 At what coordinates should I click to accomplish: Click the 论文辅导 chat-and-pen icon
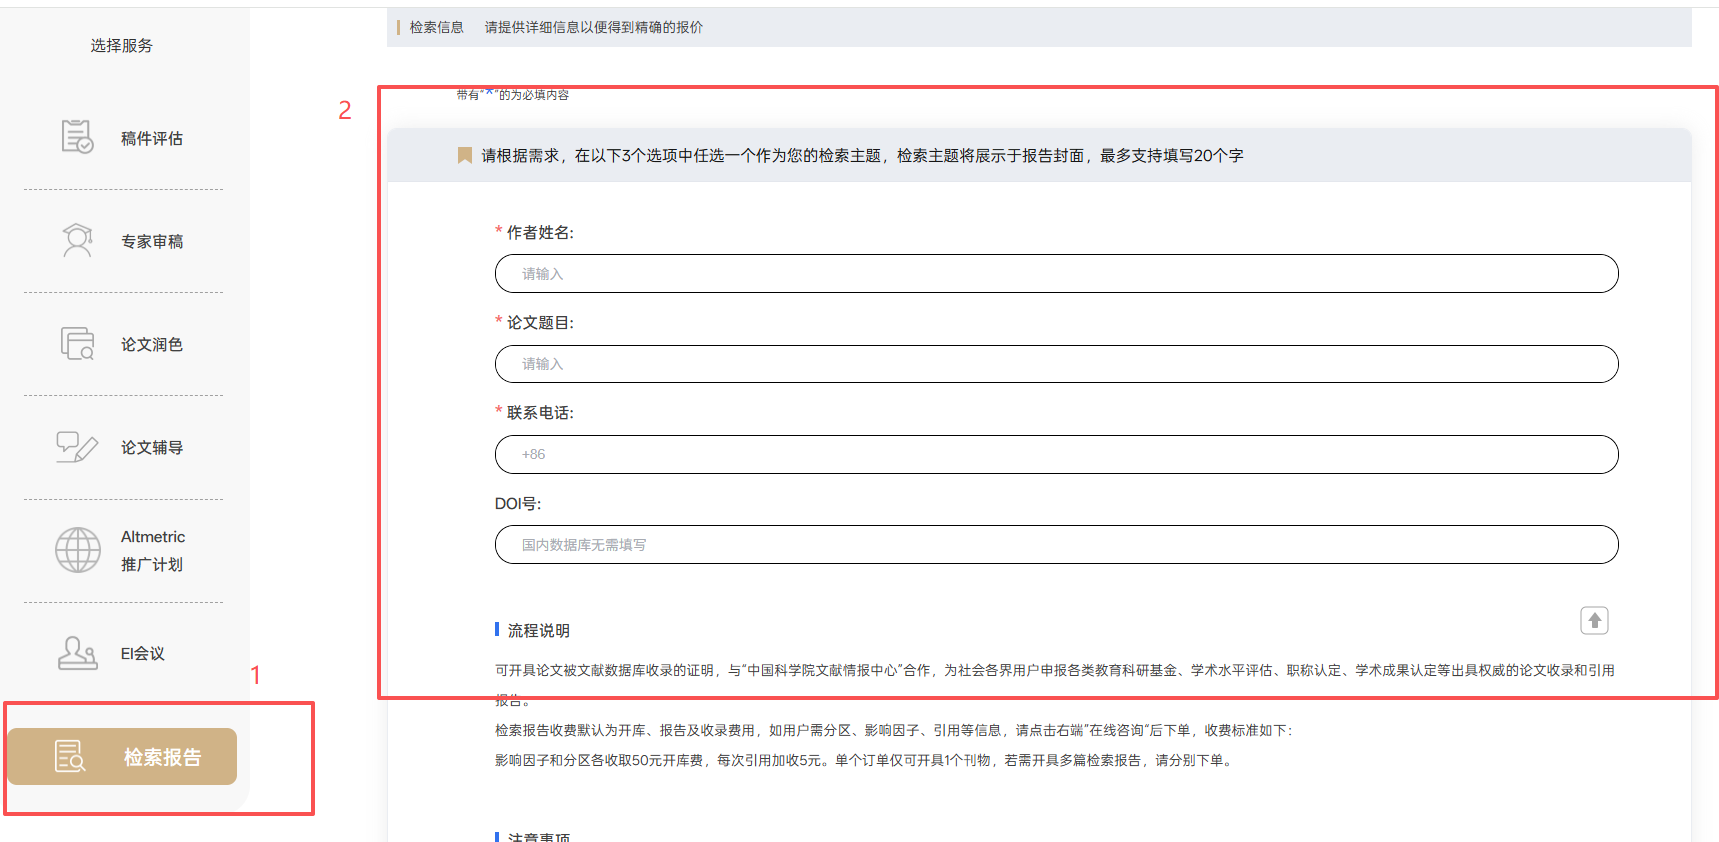coord(77,447)
